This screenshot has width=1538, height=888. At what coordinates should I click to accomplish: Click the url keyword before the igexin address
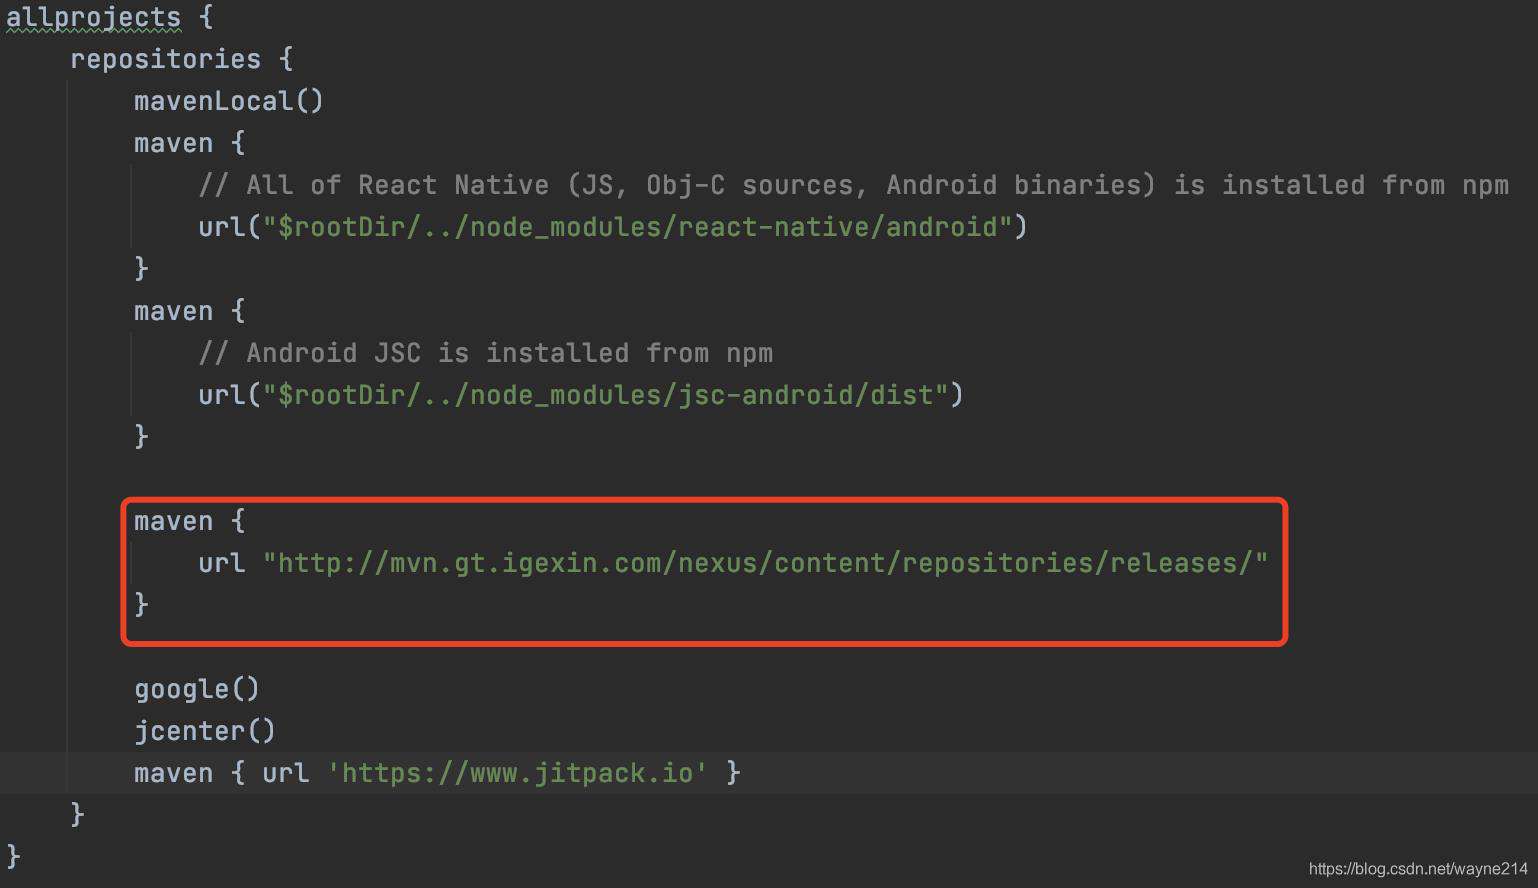(222, 563)
